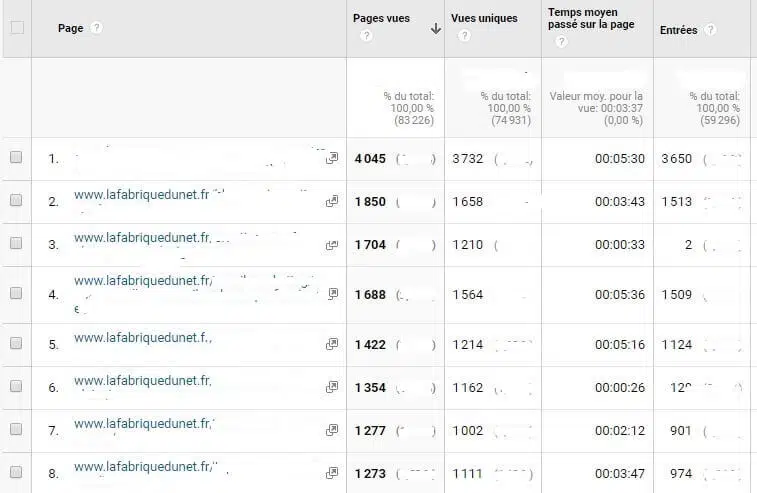Sort by Vues uniques column header
Viewport: 757px width, 493px height.
coord(484,19)
